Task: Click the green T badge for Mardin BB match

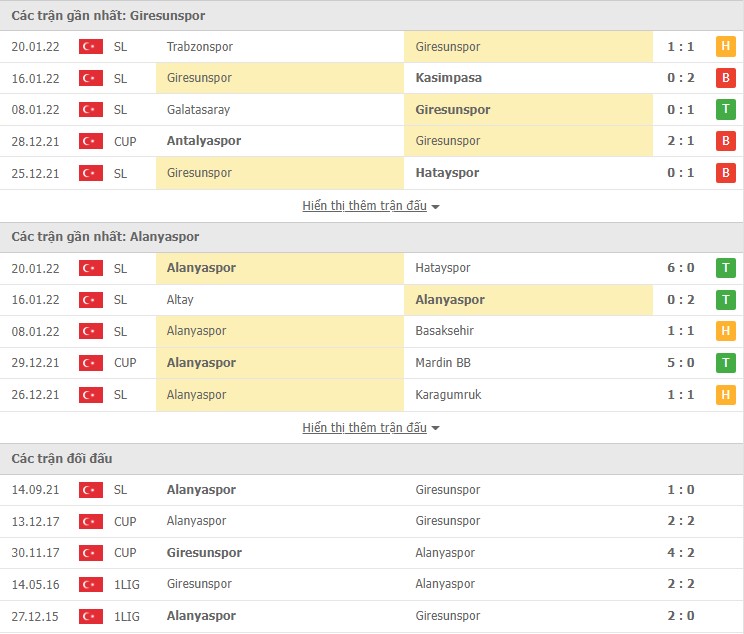Action: pyautogui.click(x=725, y=363)
